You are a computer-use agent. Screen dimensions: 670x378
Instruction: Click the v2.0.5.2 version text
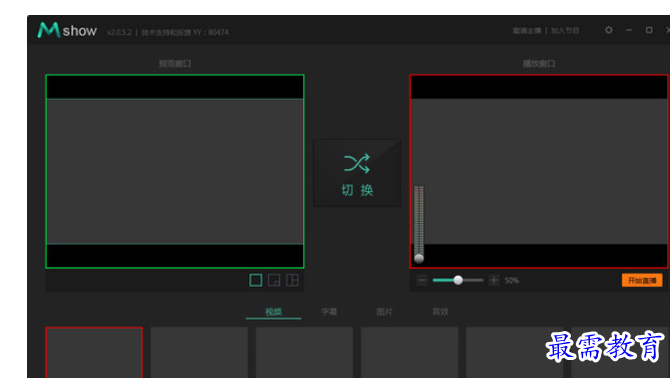point(119,32)
